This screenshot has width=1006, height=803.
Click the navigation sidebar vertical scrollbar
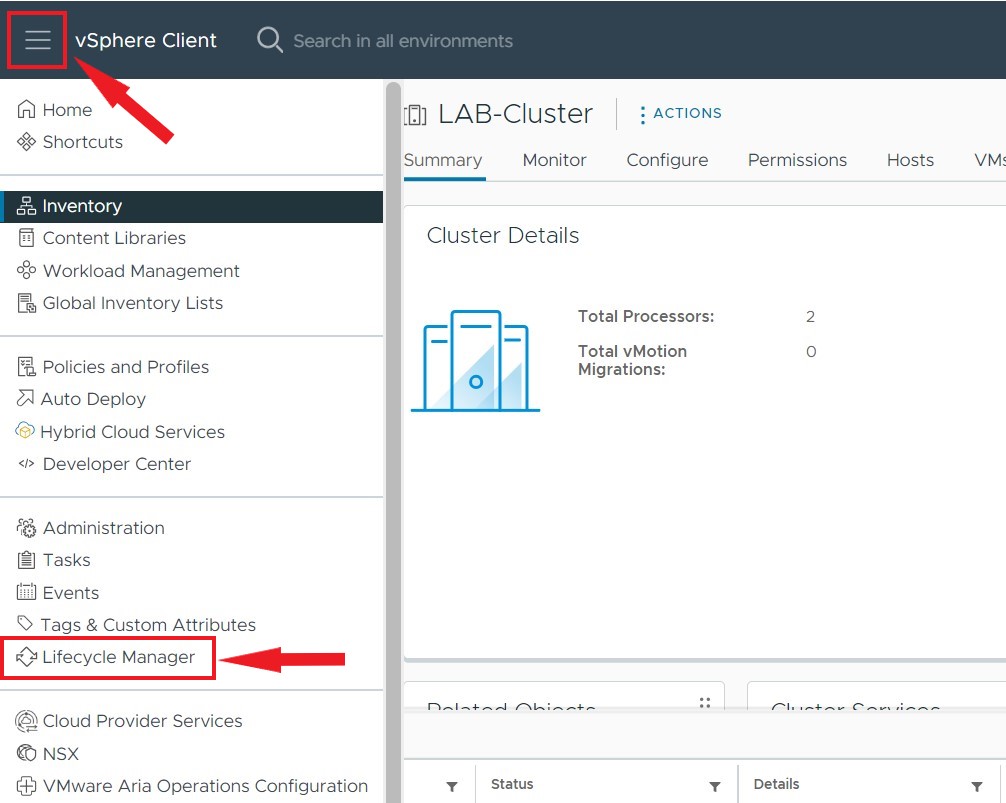click(x=393, y=441)
